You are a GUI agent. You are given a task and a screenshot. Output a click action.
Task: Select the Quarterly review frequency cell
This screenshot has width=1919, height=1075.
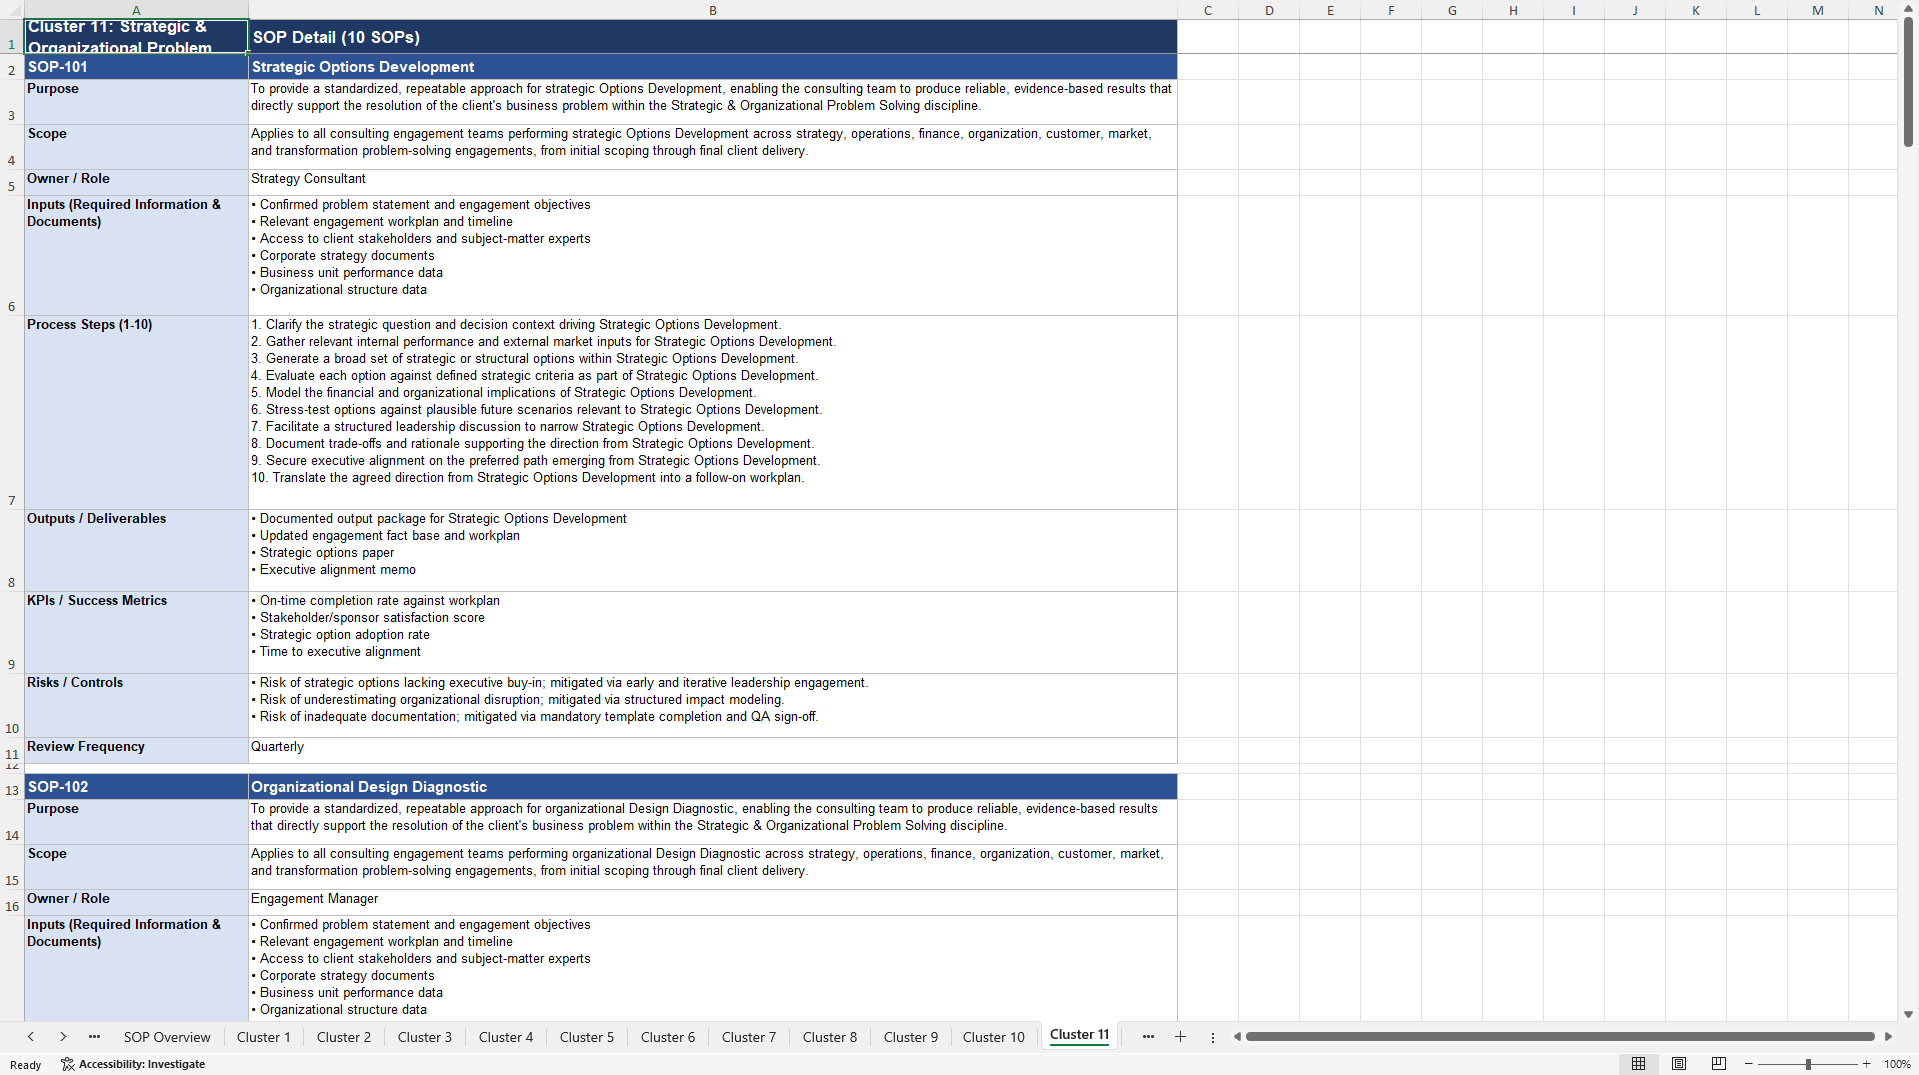coord(713,750)
